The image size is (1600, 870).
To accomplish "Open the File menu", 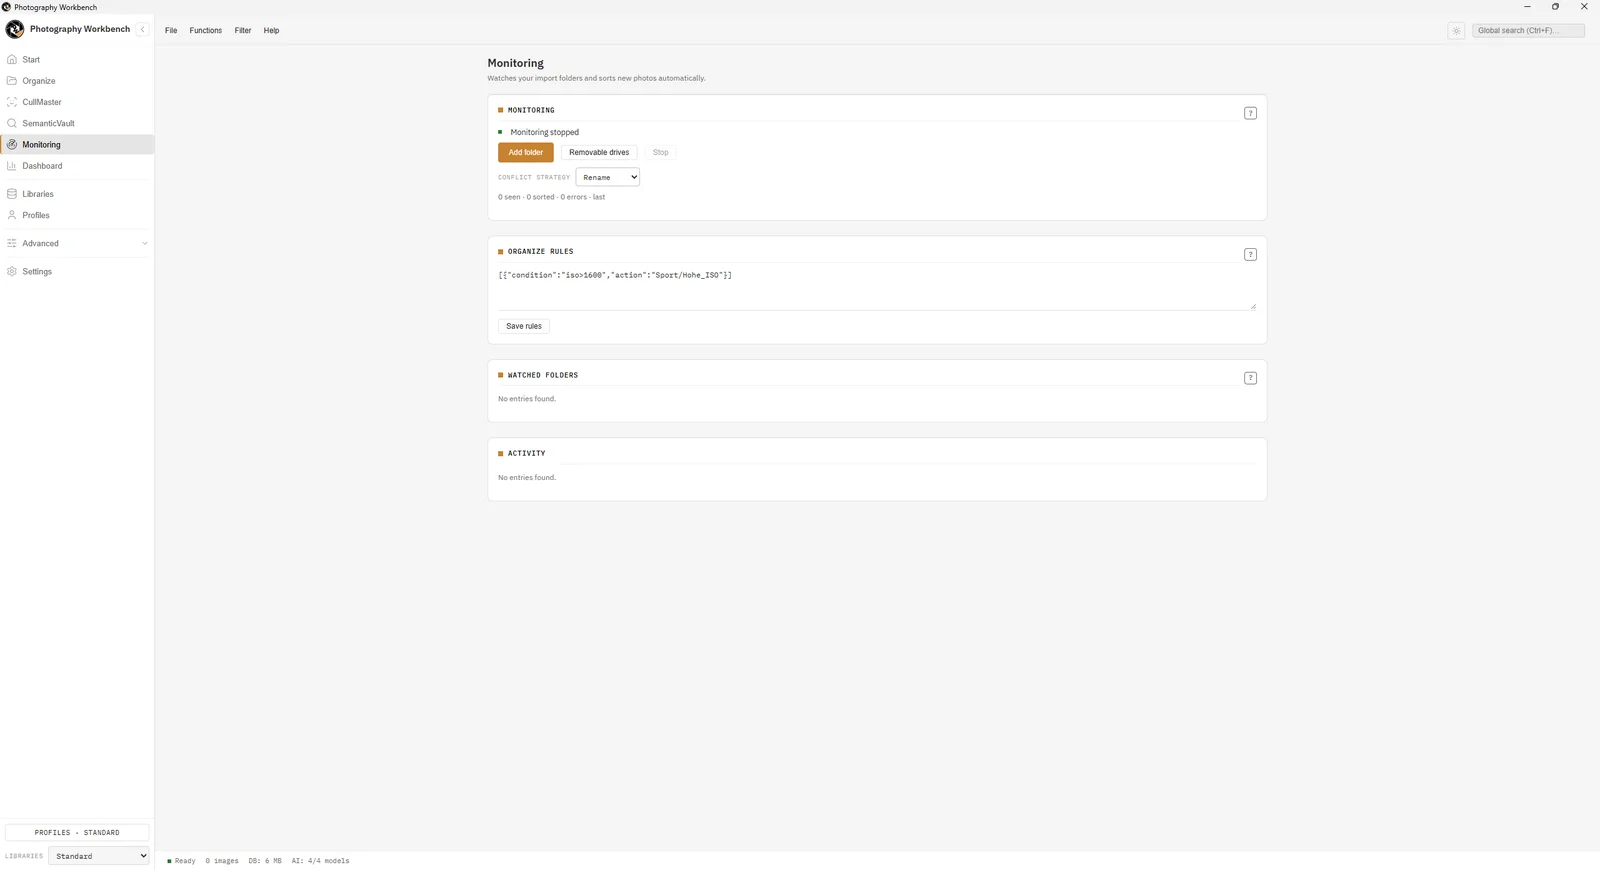I will pos(171,31).
